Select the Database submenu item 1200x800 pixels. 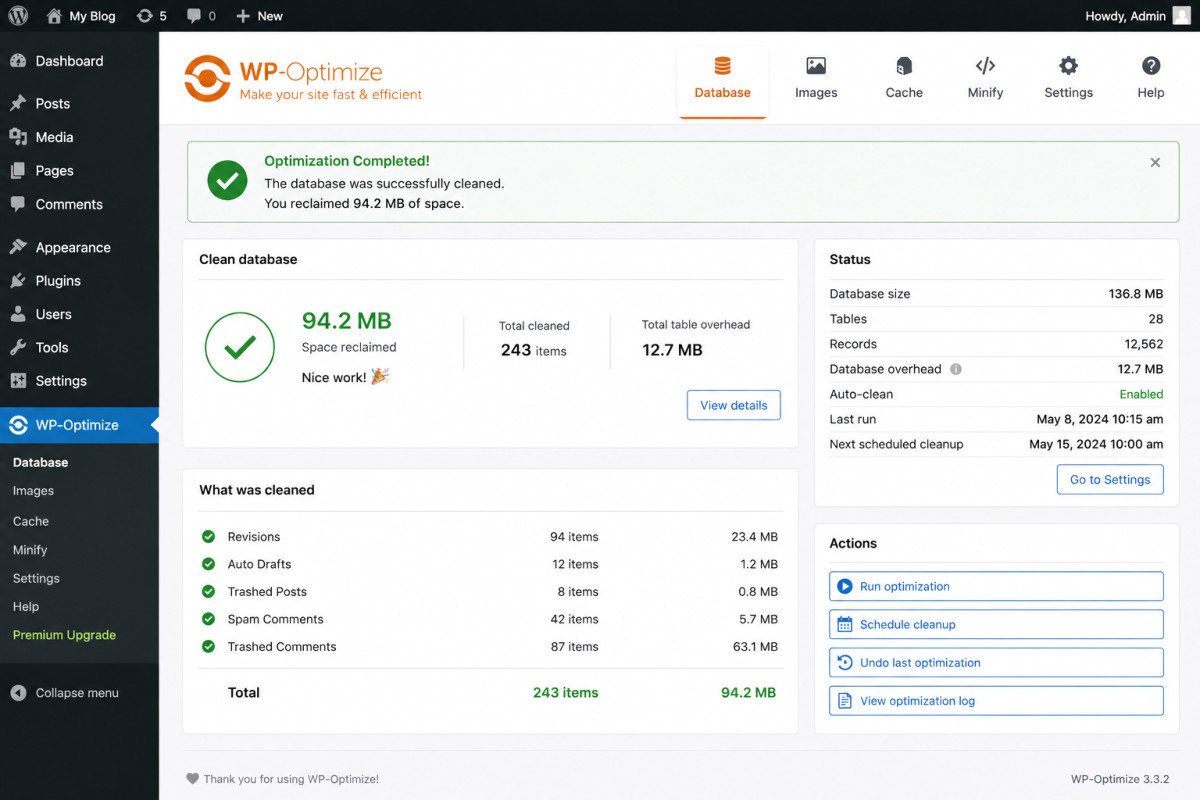(41, 463)
